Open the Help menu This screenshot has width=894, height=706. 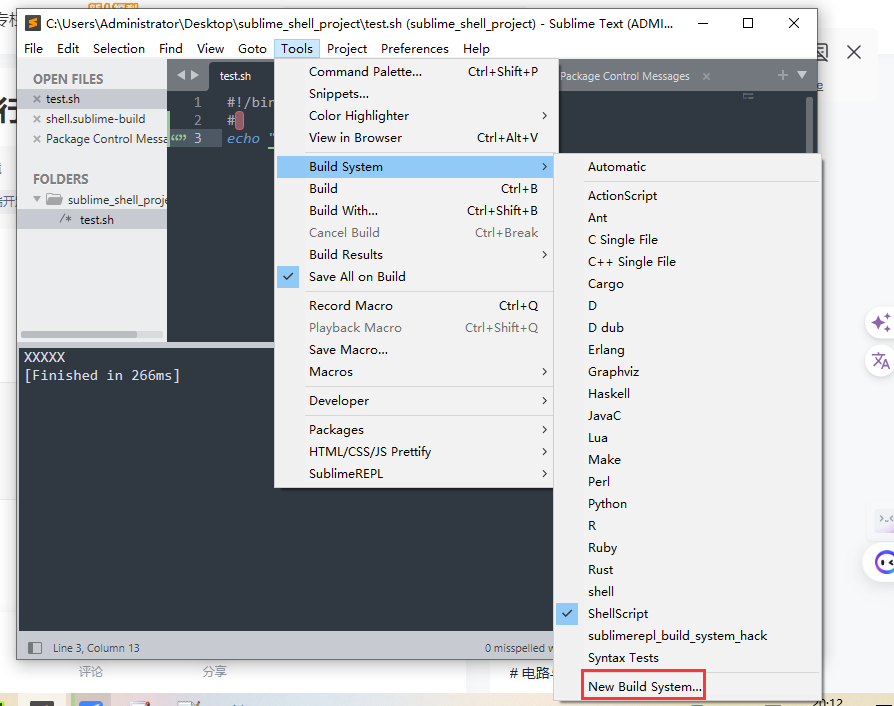(476, 49)
